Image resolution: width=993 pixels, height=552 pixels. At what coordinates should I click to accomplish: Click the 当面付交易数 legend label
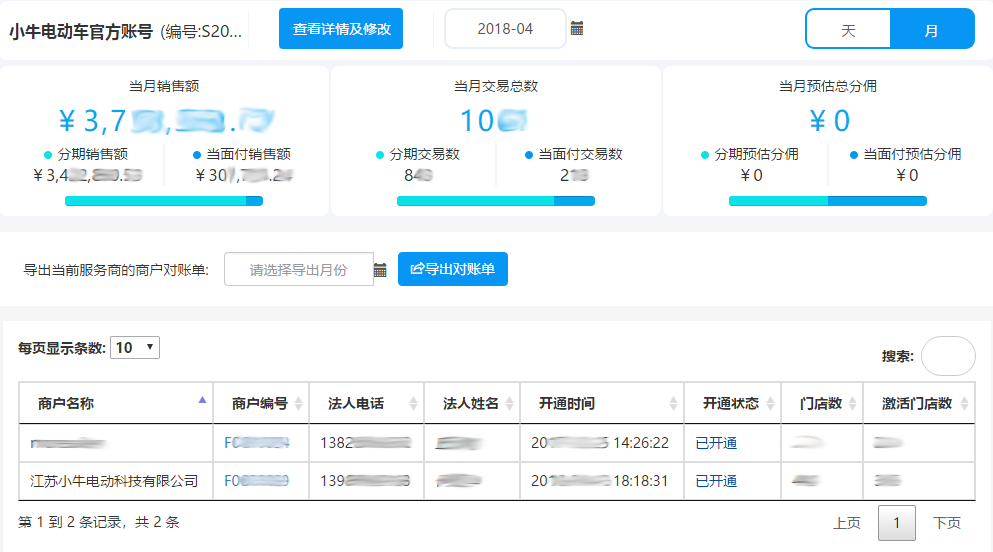point(574,154)
